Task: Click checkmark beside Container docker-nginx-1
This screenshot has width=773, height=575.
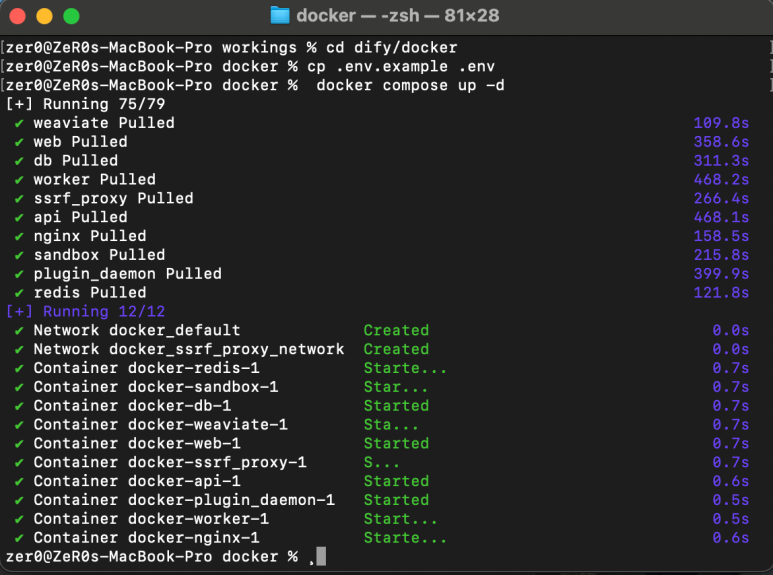Action: (x=19, y=538)
